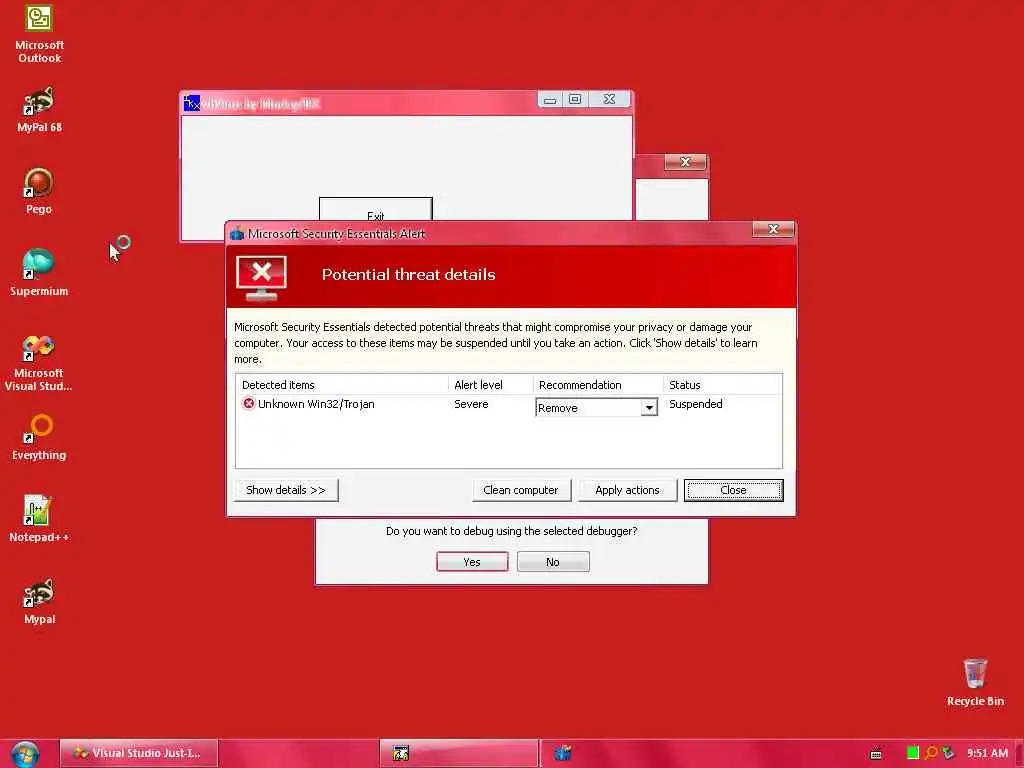The height and width of the screenshot is (768, 1024).
Task: Click the red X monitor threat icon
Action: 261,278
